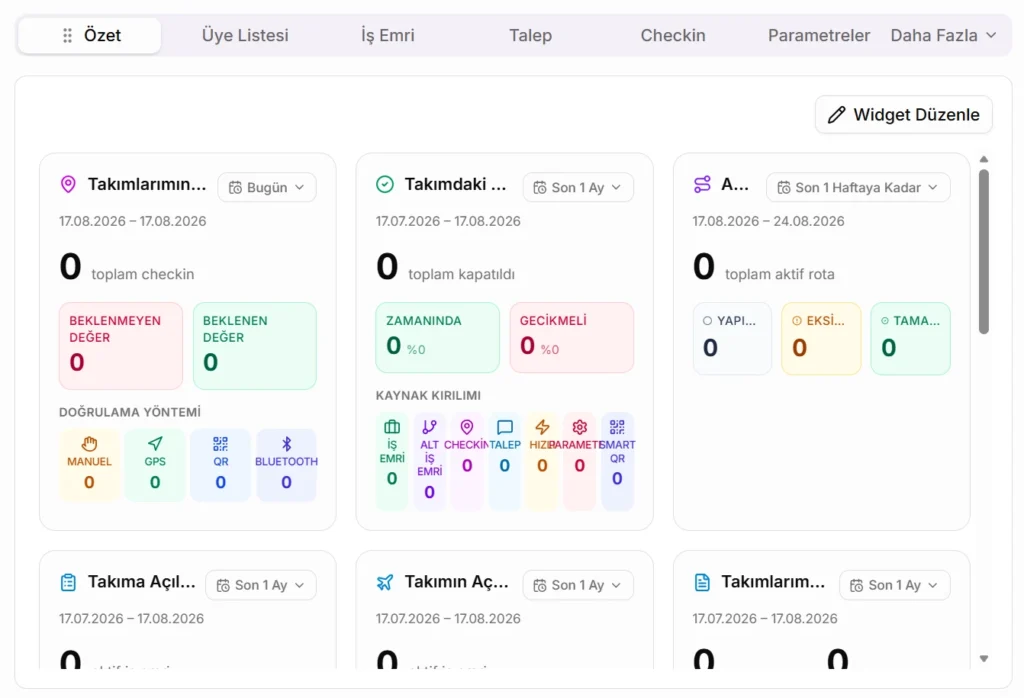Image resolution: width=1024 pixels, height=698 pixels.
Task: Click the GPS arrow icon
Action: tap(155, 444)
